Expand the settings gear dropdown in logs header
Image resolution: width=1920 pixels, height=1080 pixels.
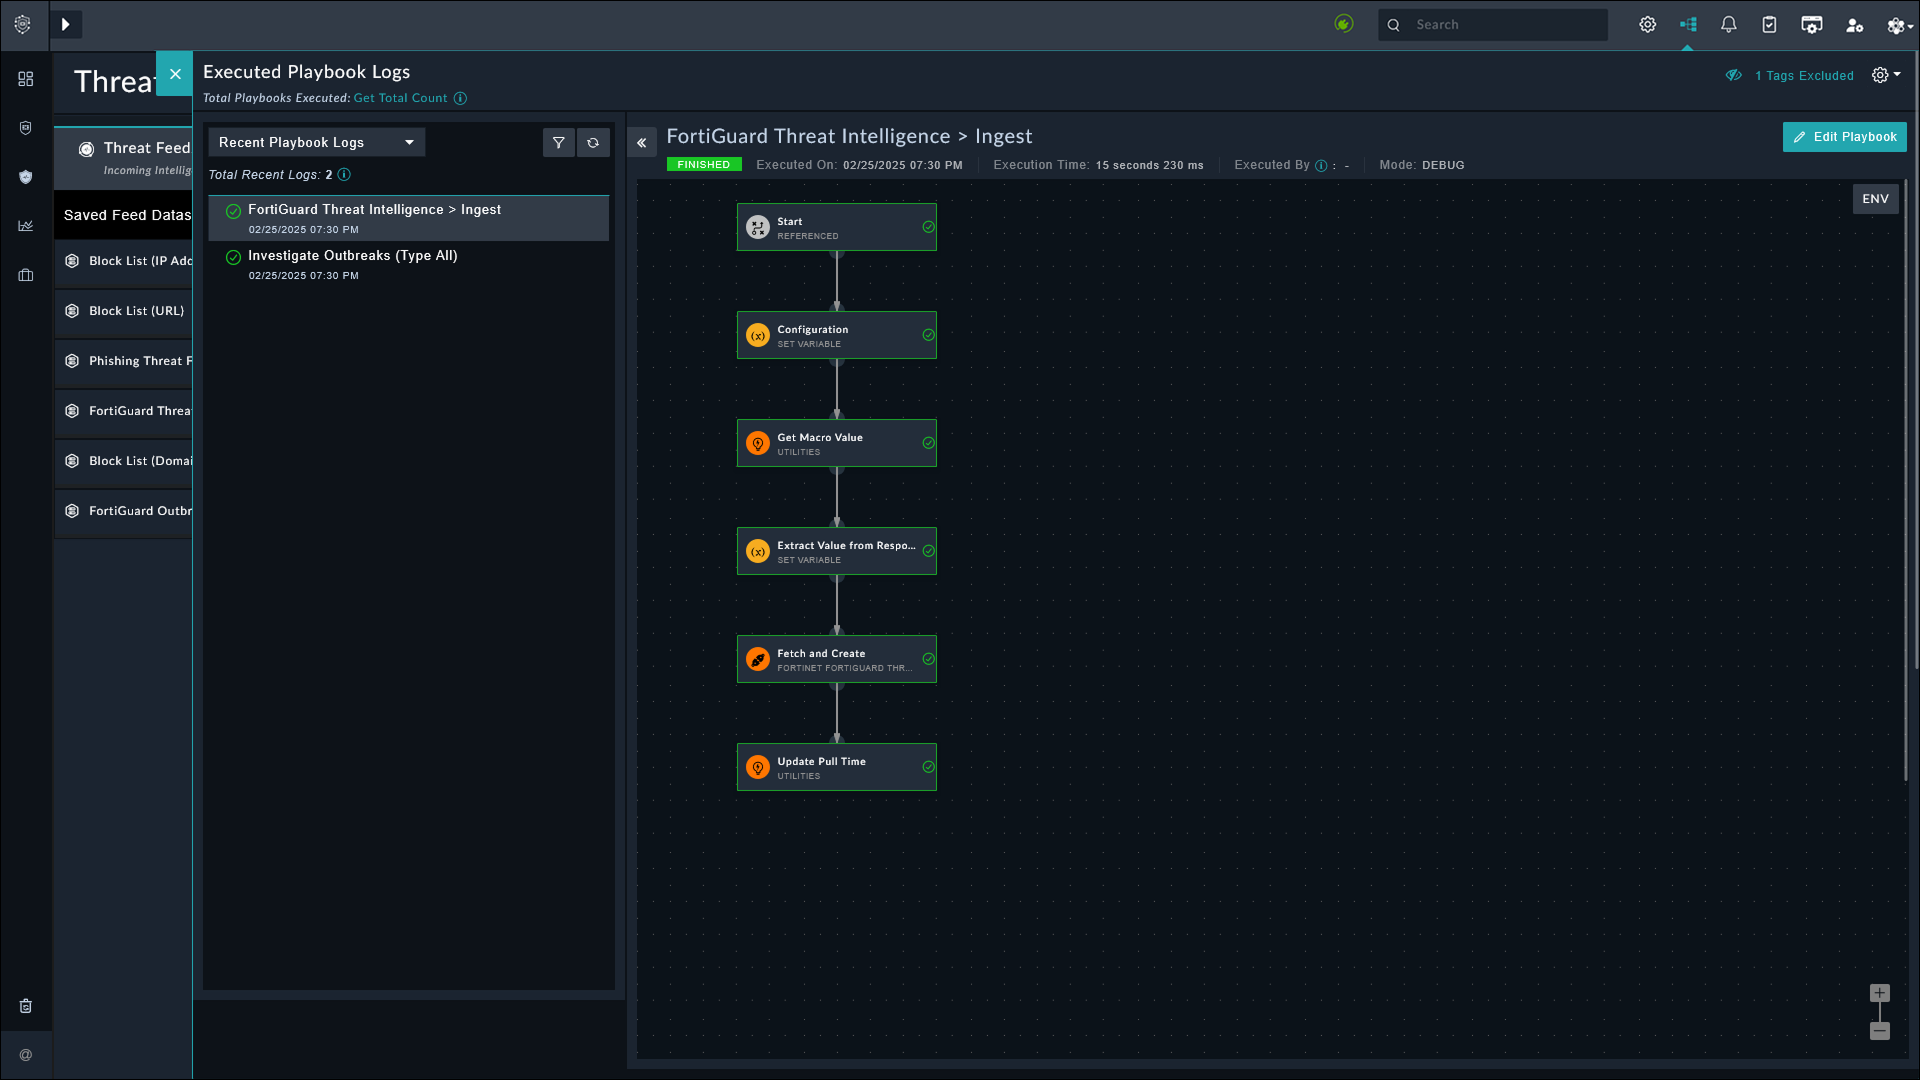point(1886,76)
